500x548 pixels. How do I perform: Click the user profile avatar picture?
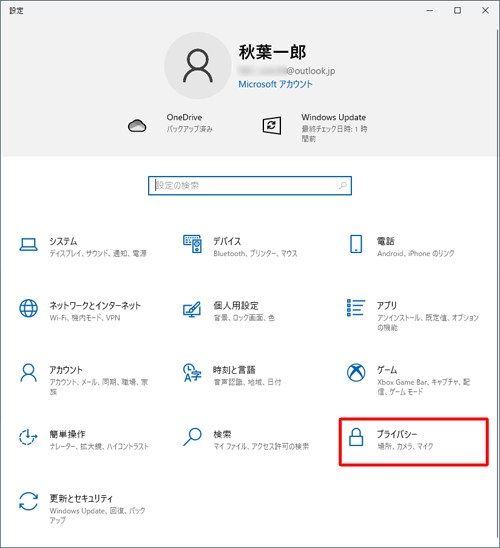(x=198, y=66)
